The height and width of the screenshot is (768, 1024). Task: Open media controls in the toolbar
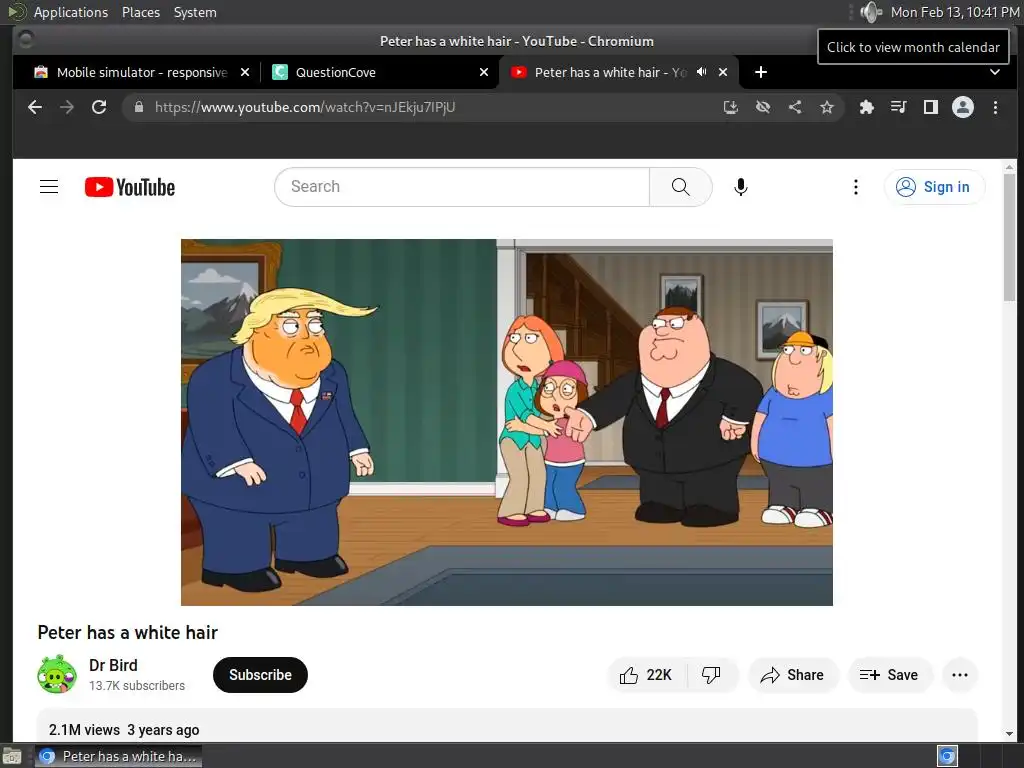point(899,107)
